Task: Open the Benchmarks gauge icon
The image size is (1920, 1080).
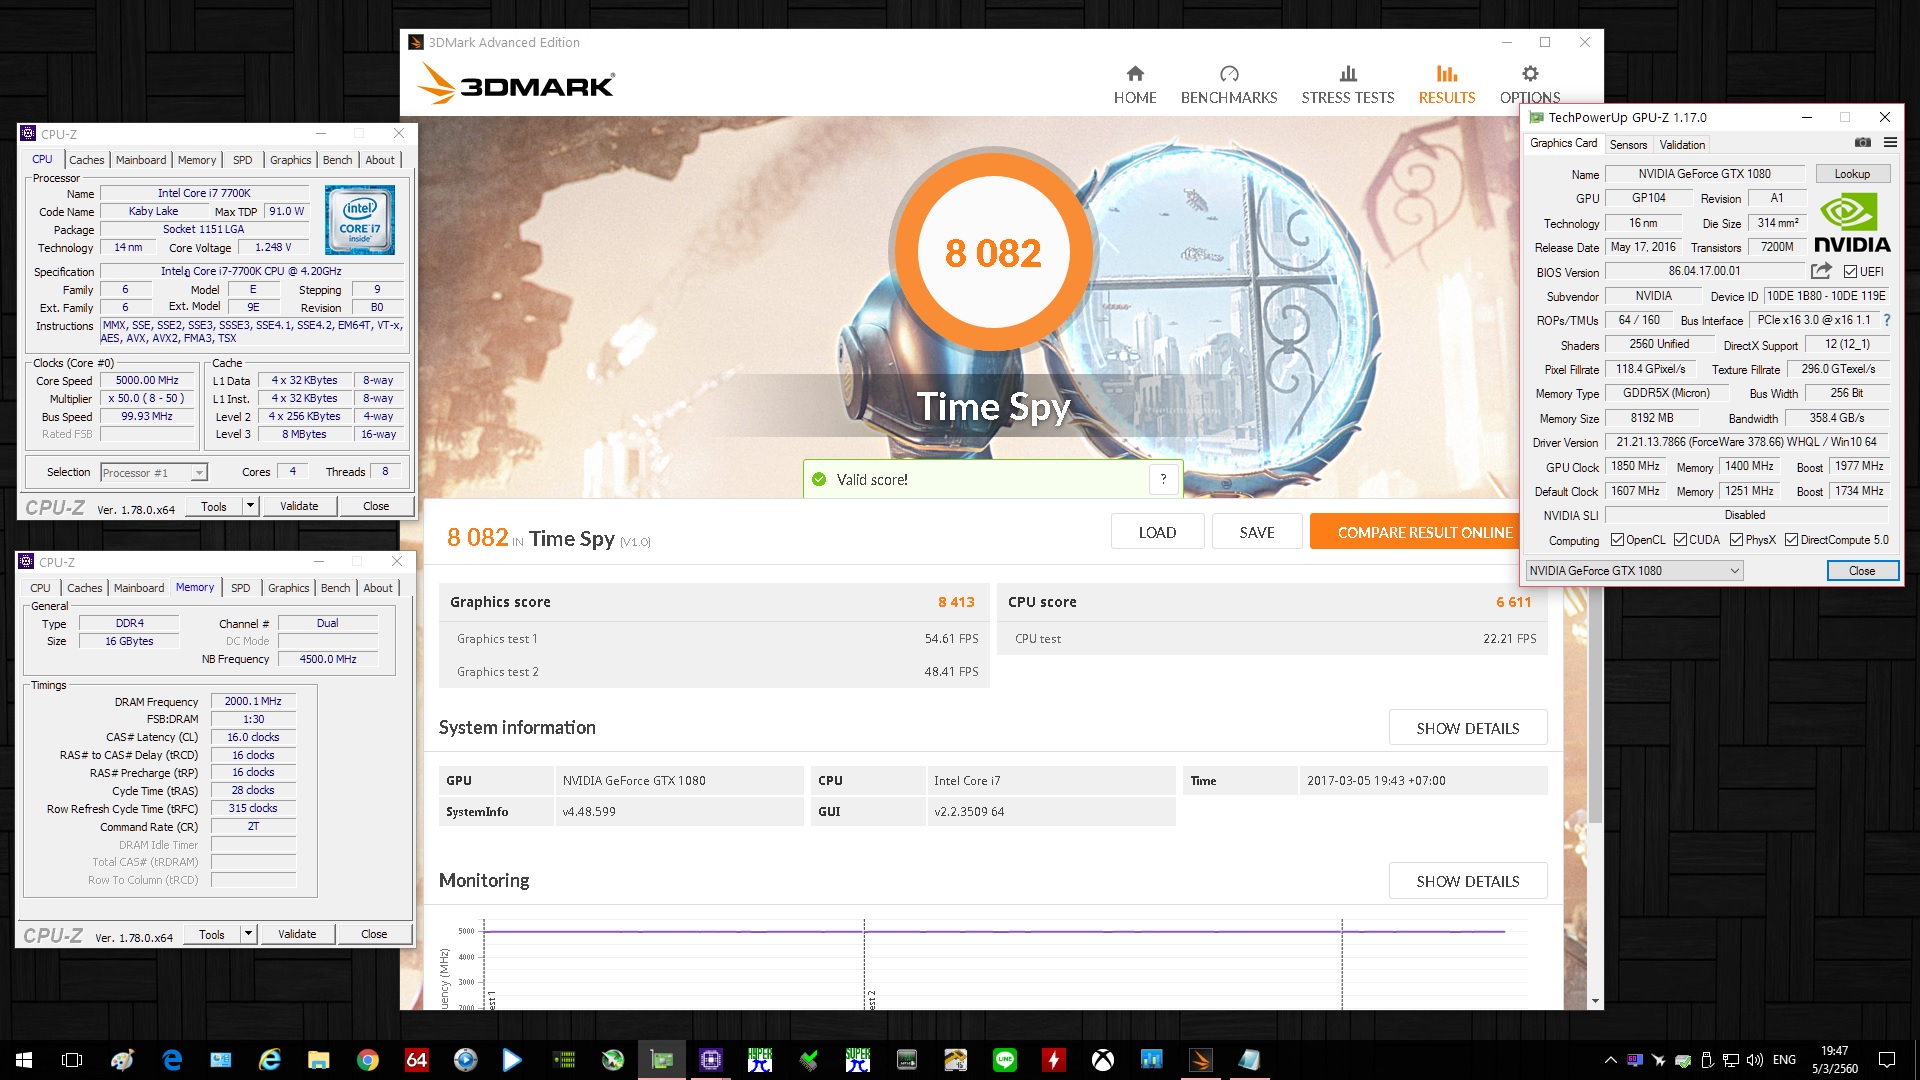Action: pos(1229,74)
